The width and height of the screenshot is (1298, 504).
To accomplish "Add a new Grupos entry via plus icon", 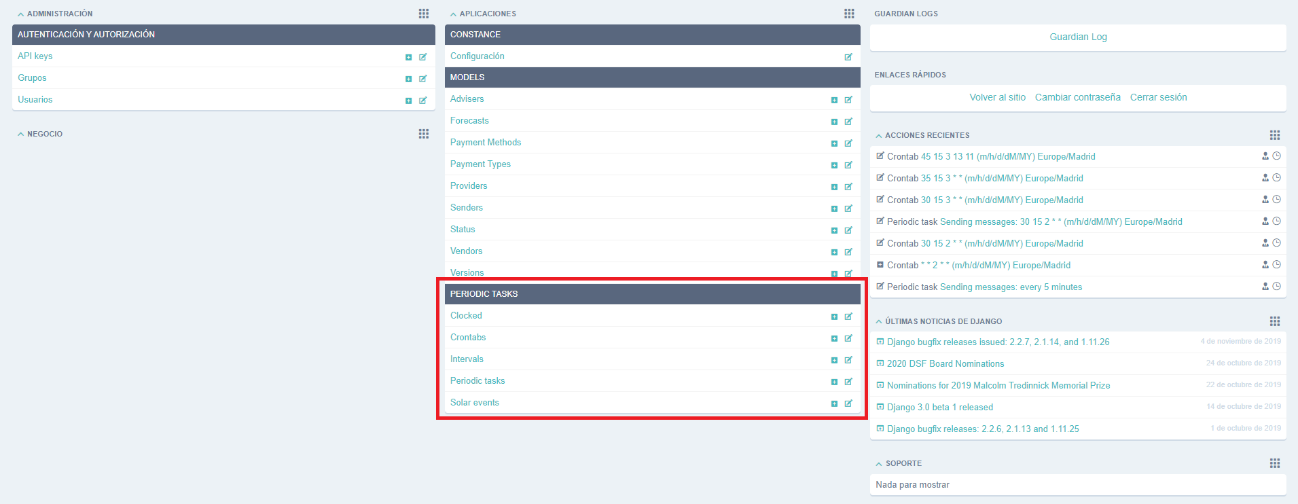I will point(408,78).
